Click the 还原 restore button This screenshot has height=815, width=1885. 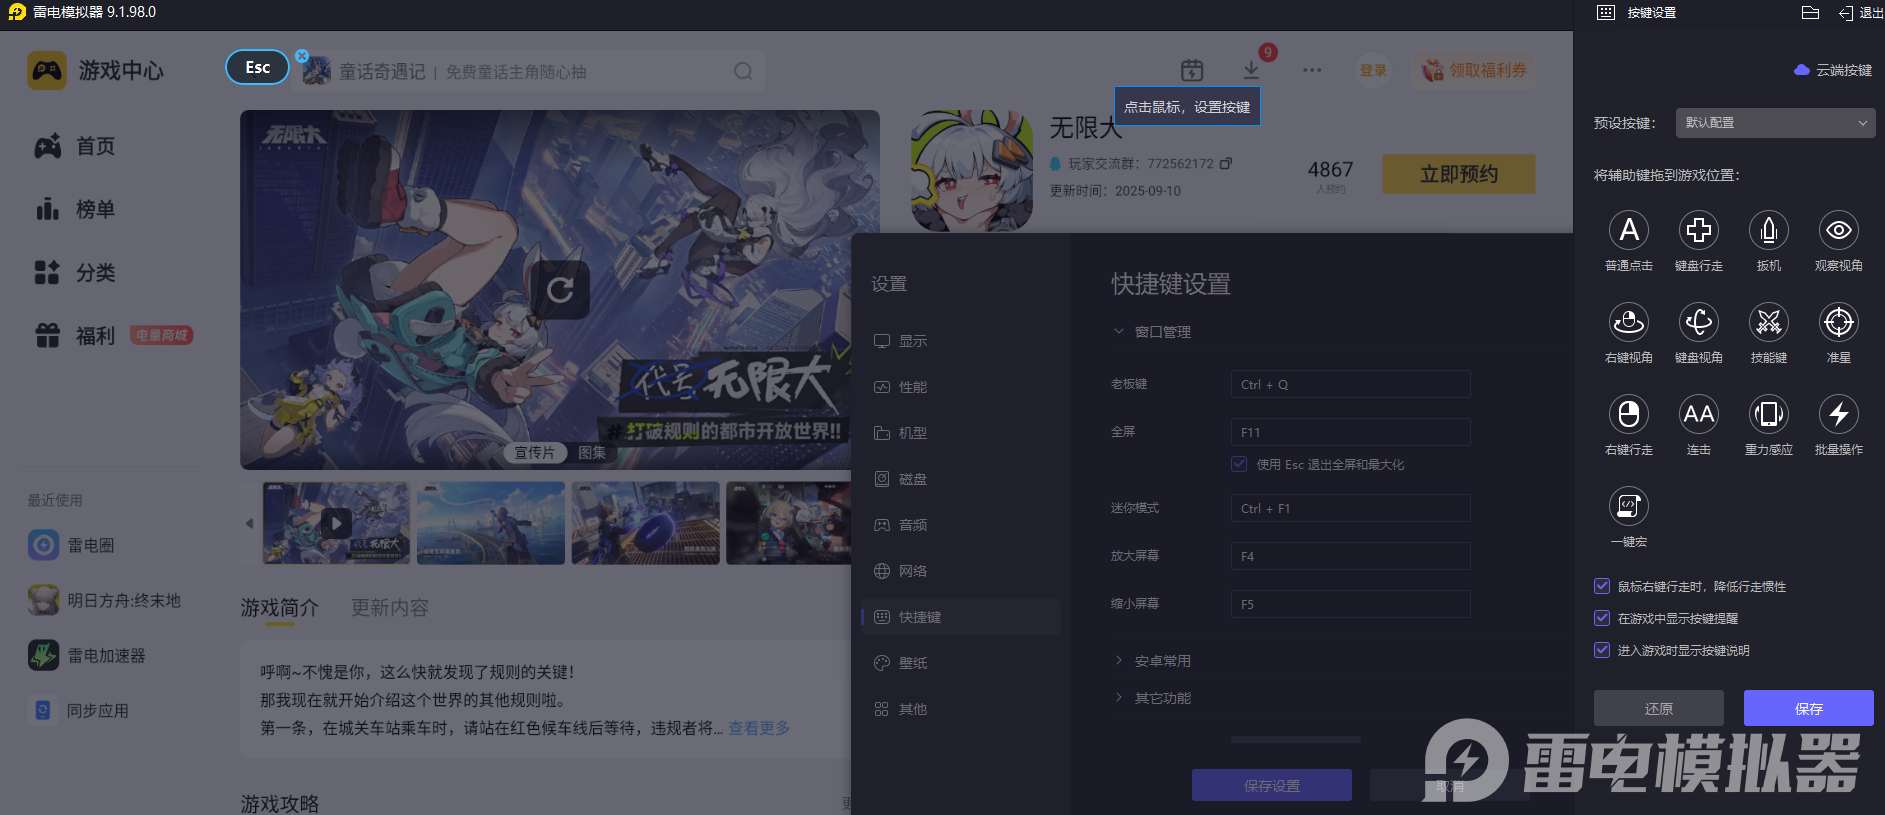pyautogui.click(x=1659, y=708)
